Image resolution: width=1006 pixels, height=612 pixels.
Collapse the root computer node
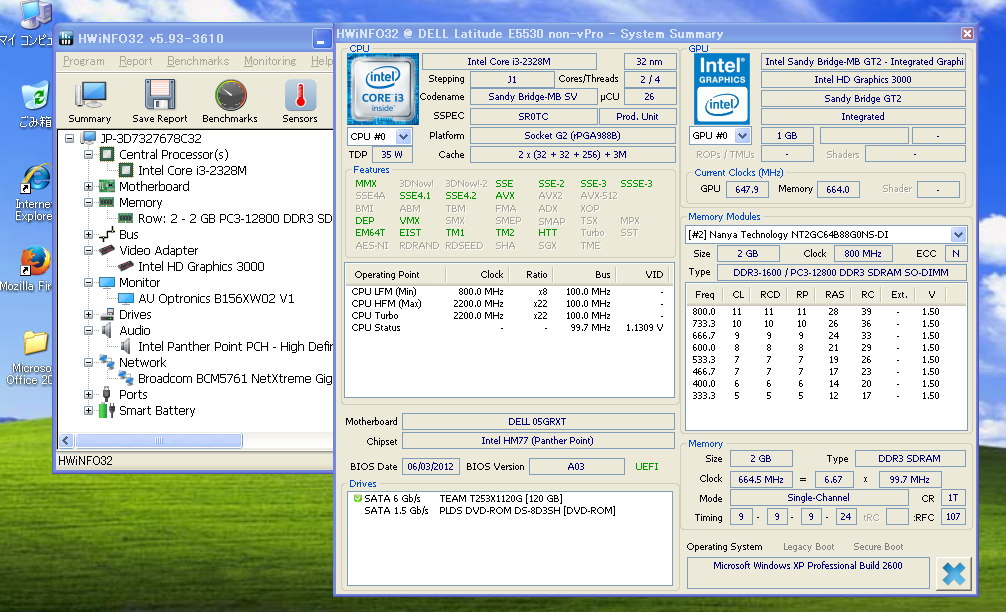pos(69,139)
